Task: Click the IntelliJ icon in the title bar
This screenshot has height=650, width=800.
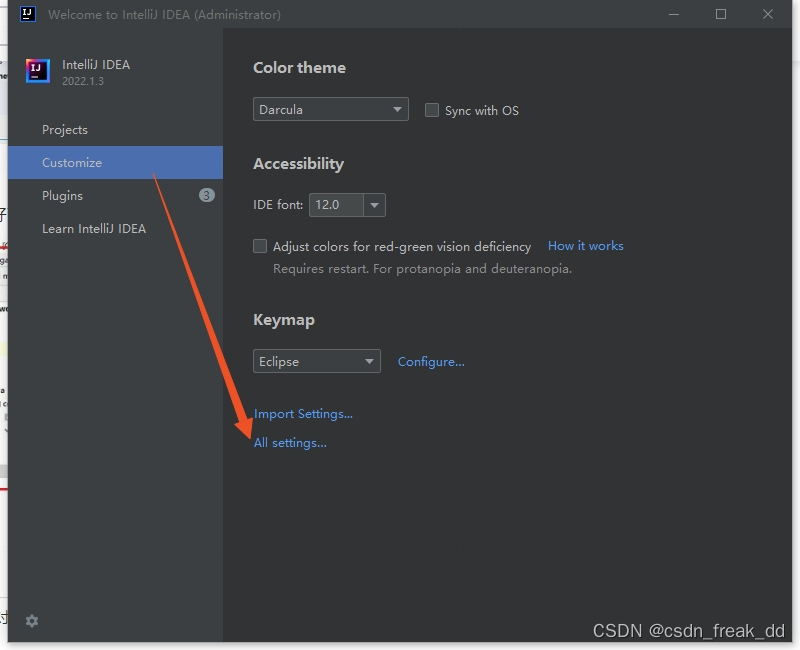Action: tap(28, 14)
